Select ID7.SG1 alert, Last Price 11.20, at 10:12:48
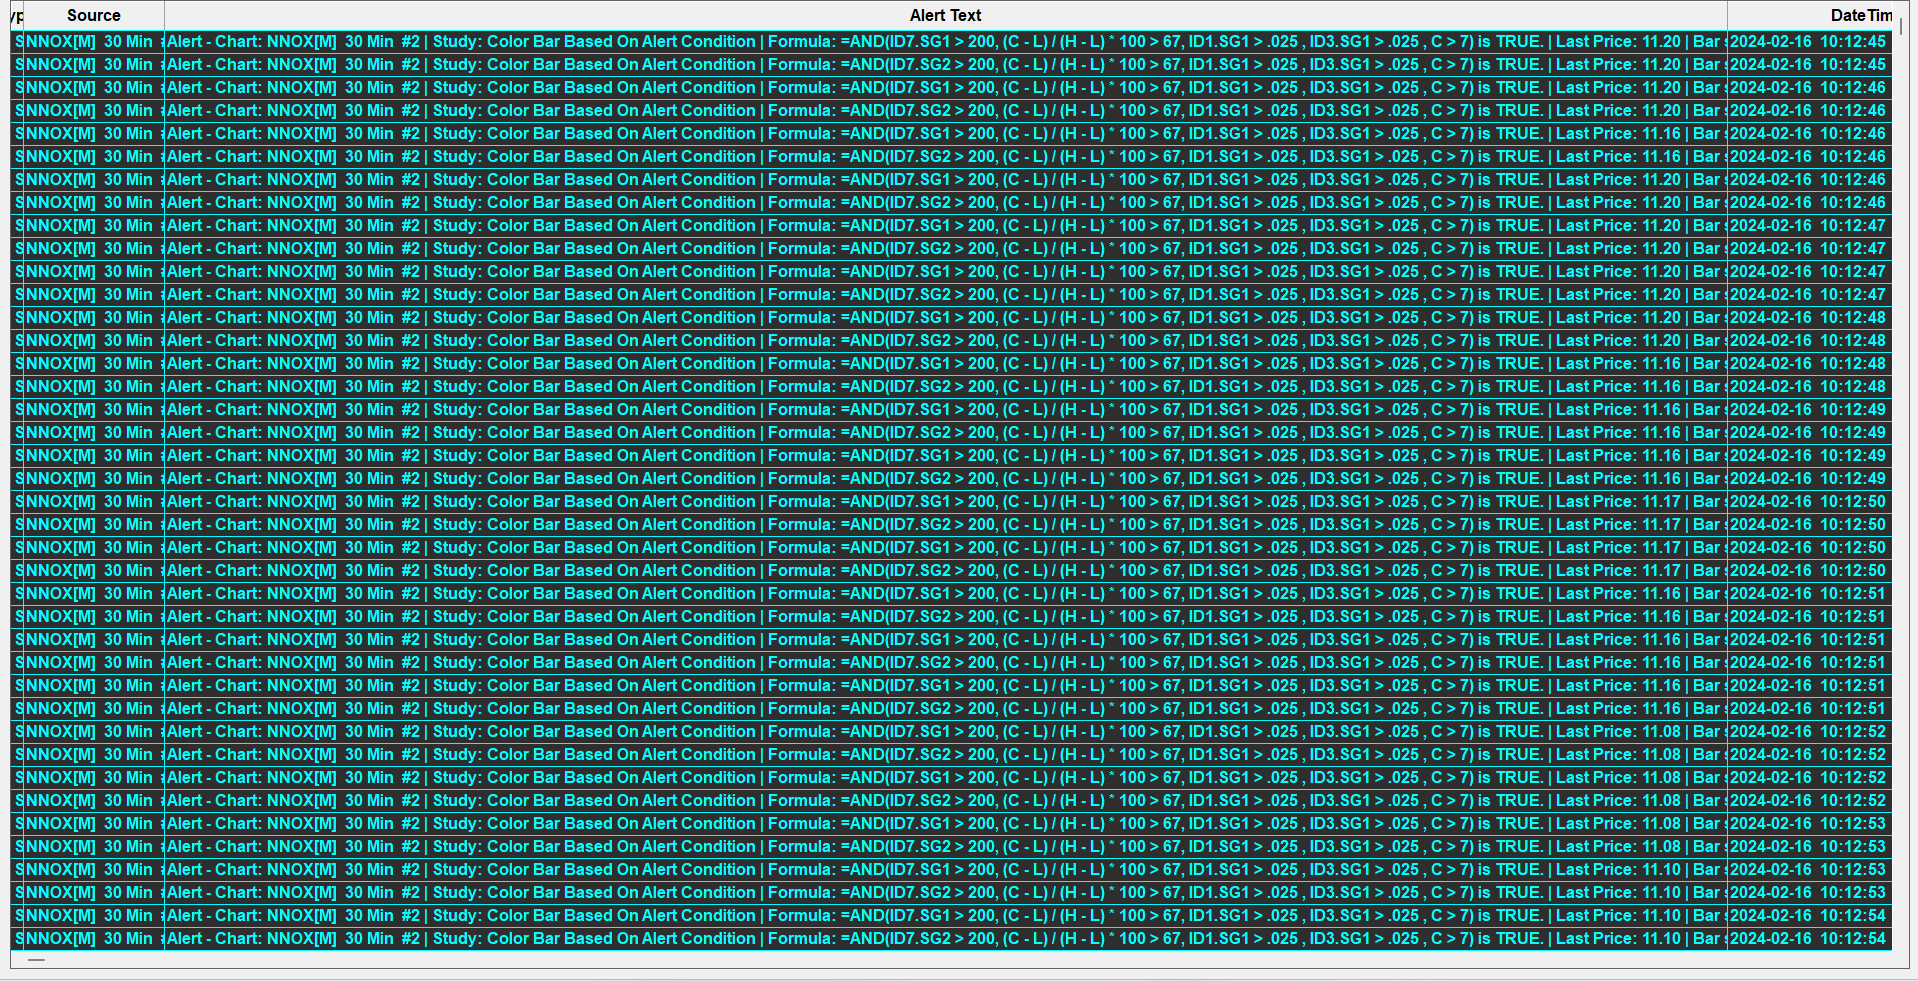This screenshot has height=981, width=1918. 951,317
